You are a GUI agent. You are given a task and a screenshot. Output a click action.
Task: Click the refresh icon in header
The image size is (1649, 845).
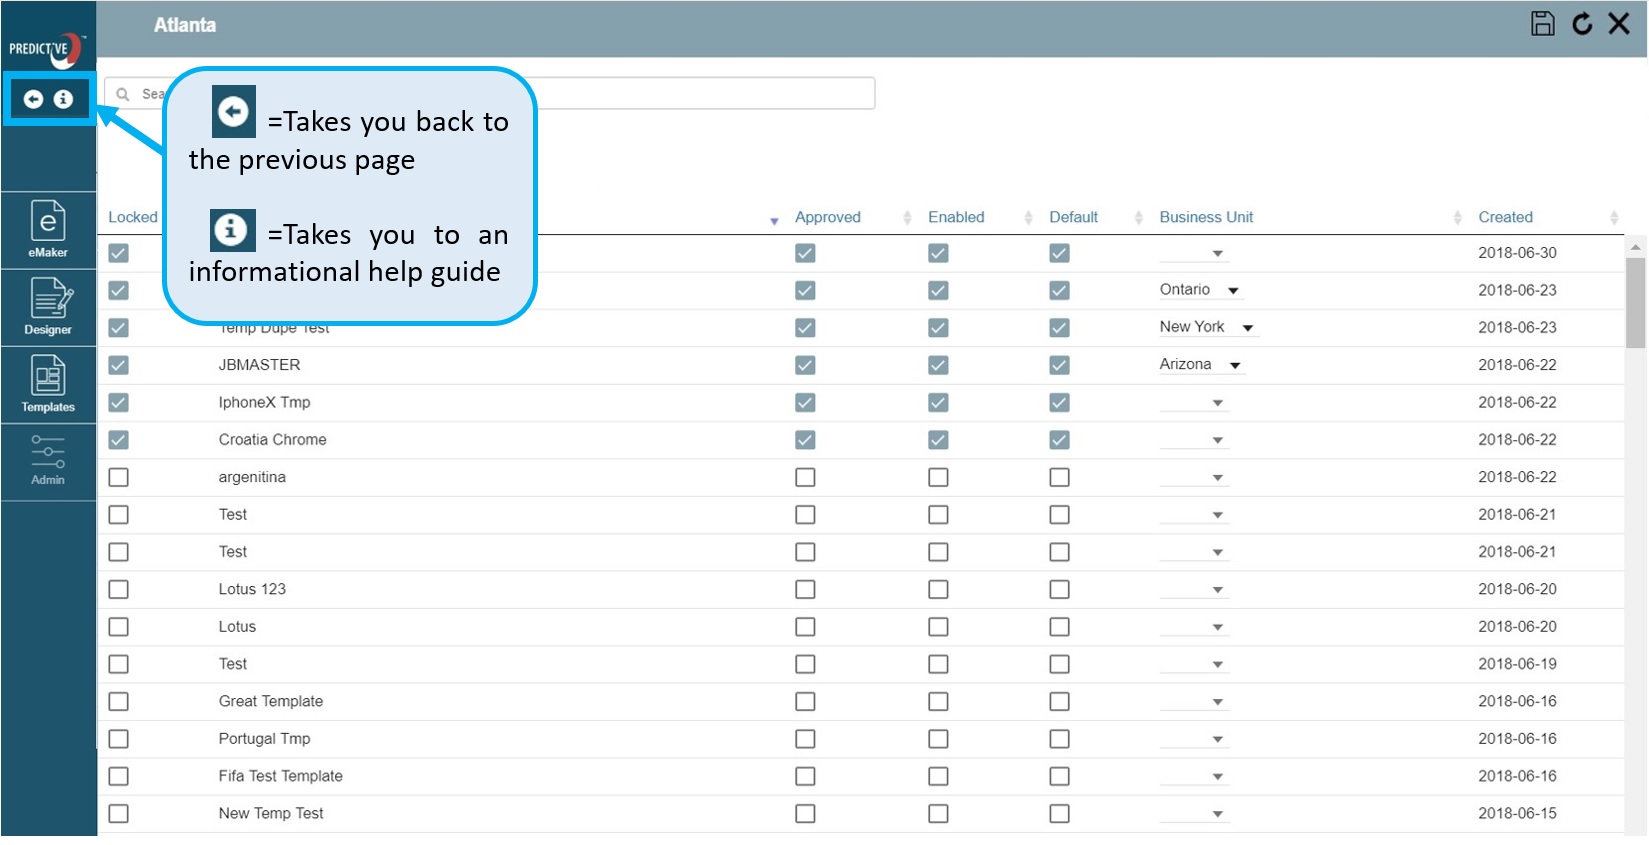[1582, 24]
